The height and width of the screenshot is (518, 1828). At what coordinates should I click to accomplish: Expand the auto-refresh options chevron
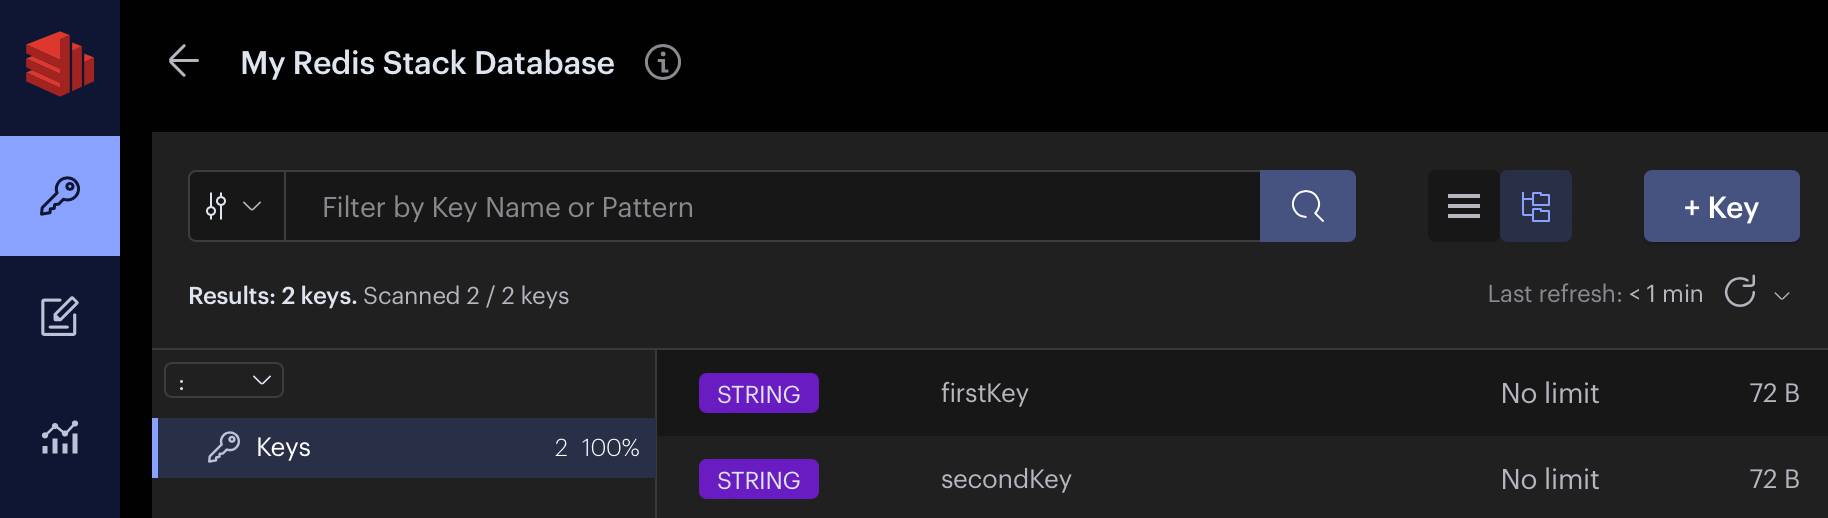[1782, 295]
